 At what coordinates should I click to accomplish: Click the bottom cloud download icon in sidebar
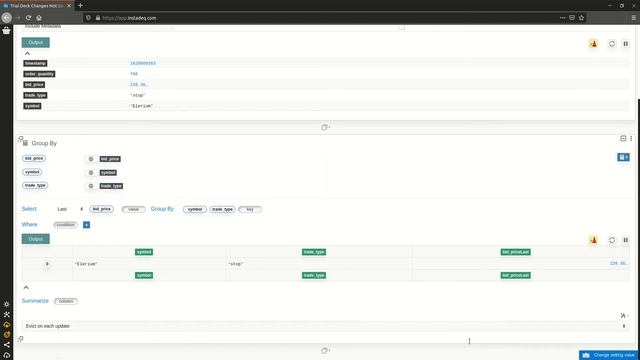coord(7,355)
